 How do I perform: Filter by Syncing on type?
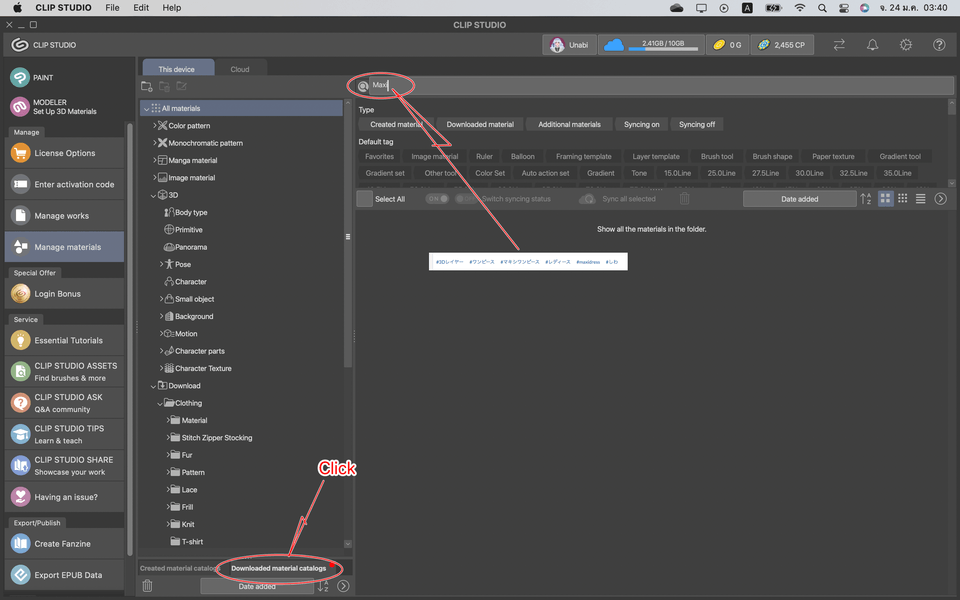pyautogui.click(x=642, y=124)
